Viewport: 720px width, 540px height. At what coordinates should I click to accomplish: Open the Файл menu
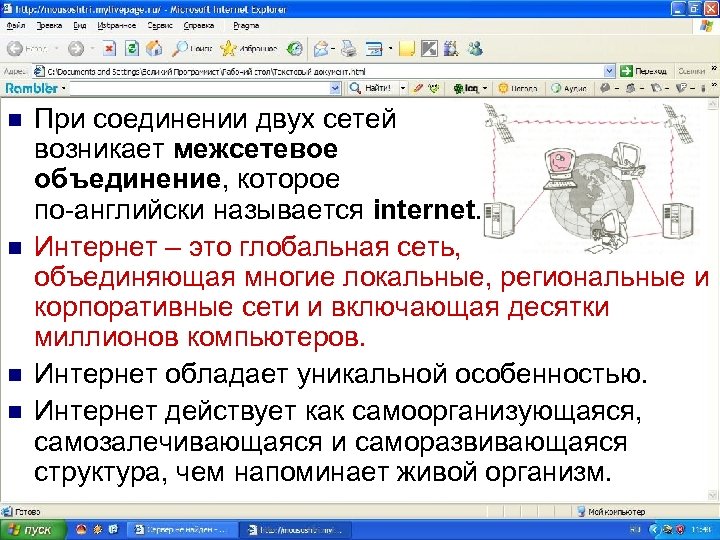(x=16, y=25)
